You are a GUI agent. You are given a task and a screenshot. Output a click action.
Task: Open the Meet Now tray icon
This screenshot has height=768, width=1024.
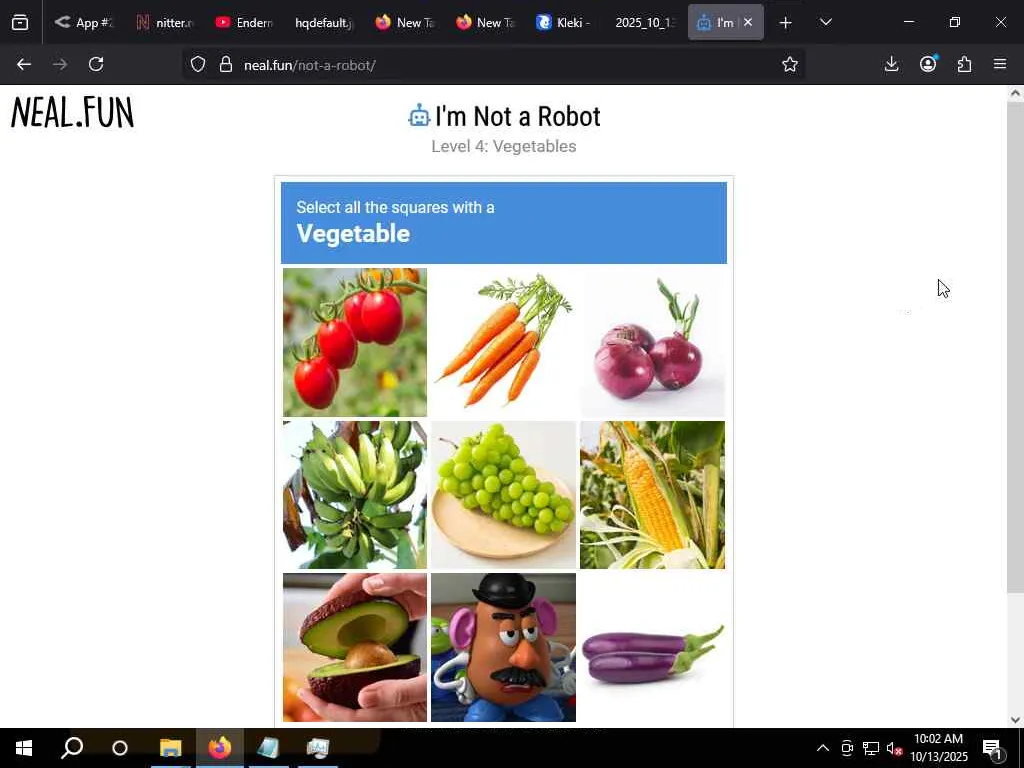[x=847, y=748]
